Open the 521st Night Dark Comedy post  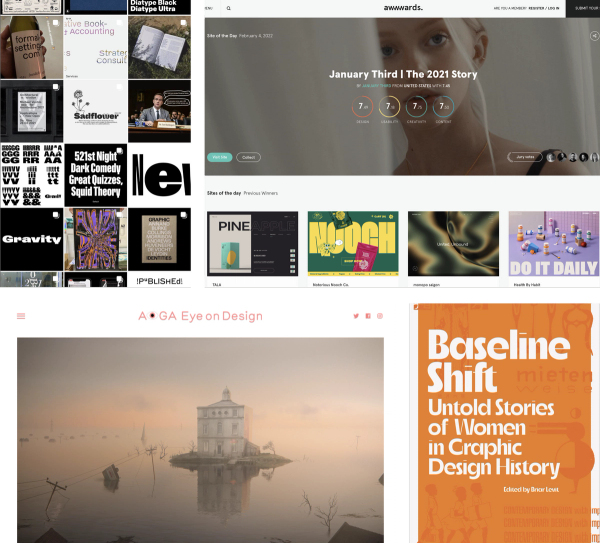(96, 175)
